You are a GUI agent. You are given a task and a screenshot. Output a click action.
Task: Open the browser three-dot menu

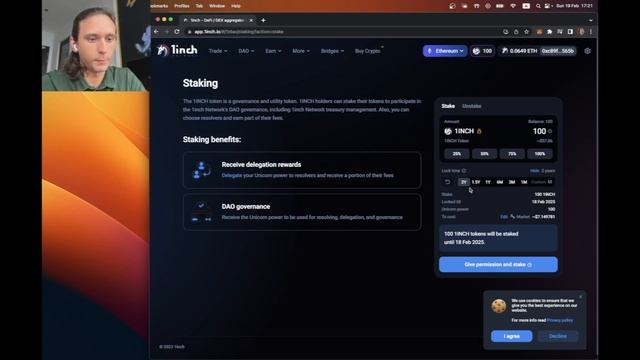(591, 31)
